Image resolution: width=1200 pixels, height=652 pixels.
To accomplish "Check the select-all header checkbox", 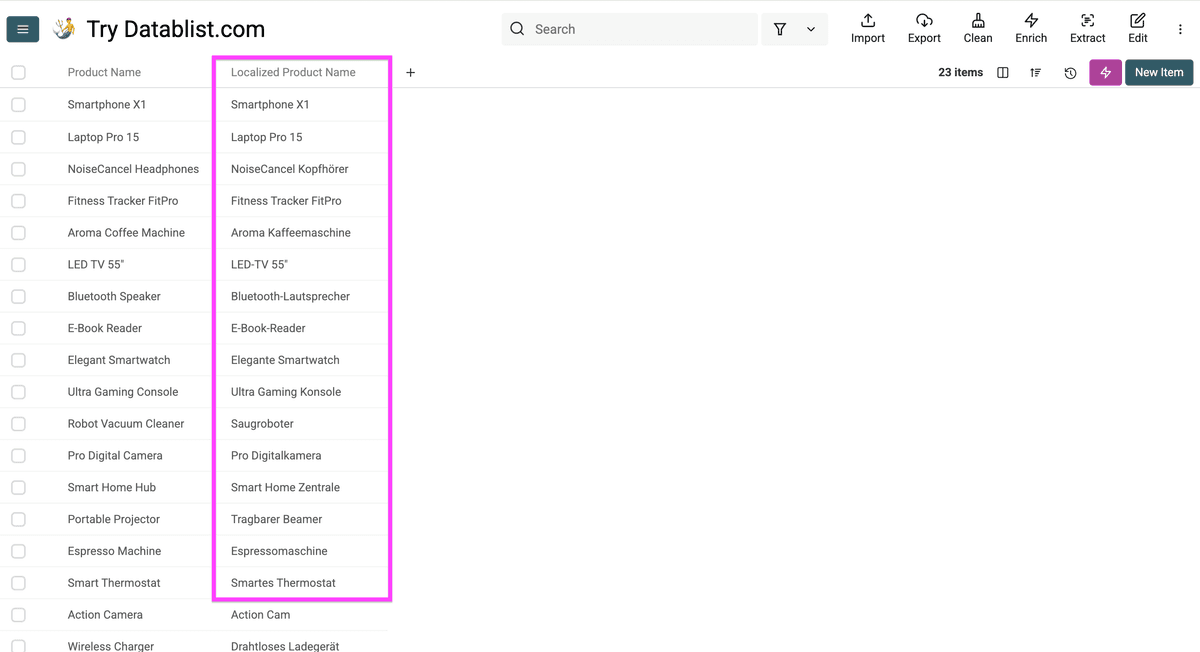I will pos(18,72).
